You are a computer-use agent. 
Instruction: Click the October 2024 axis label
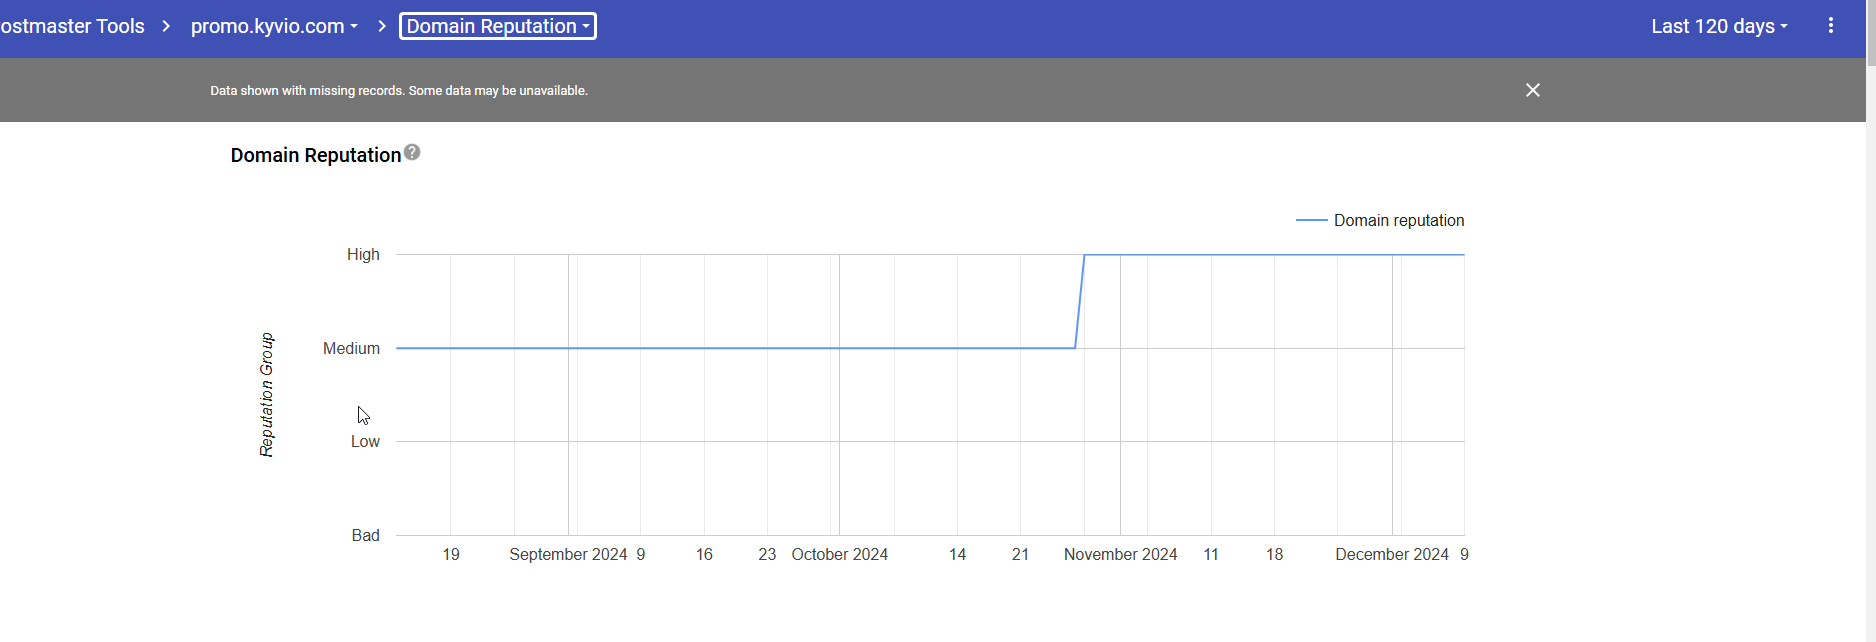point(840,555)
